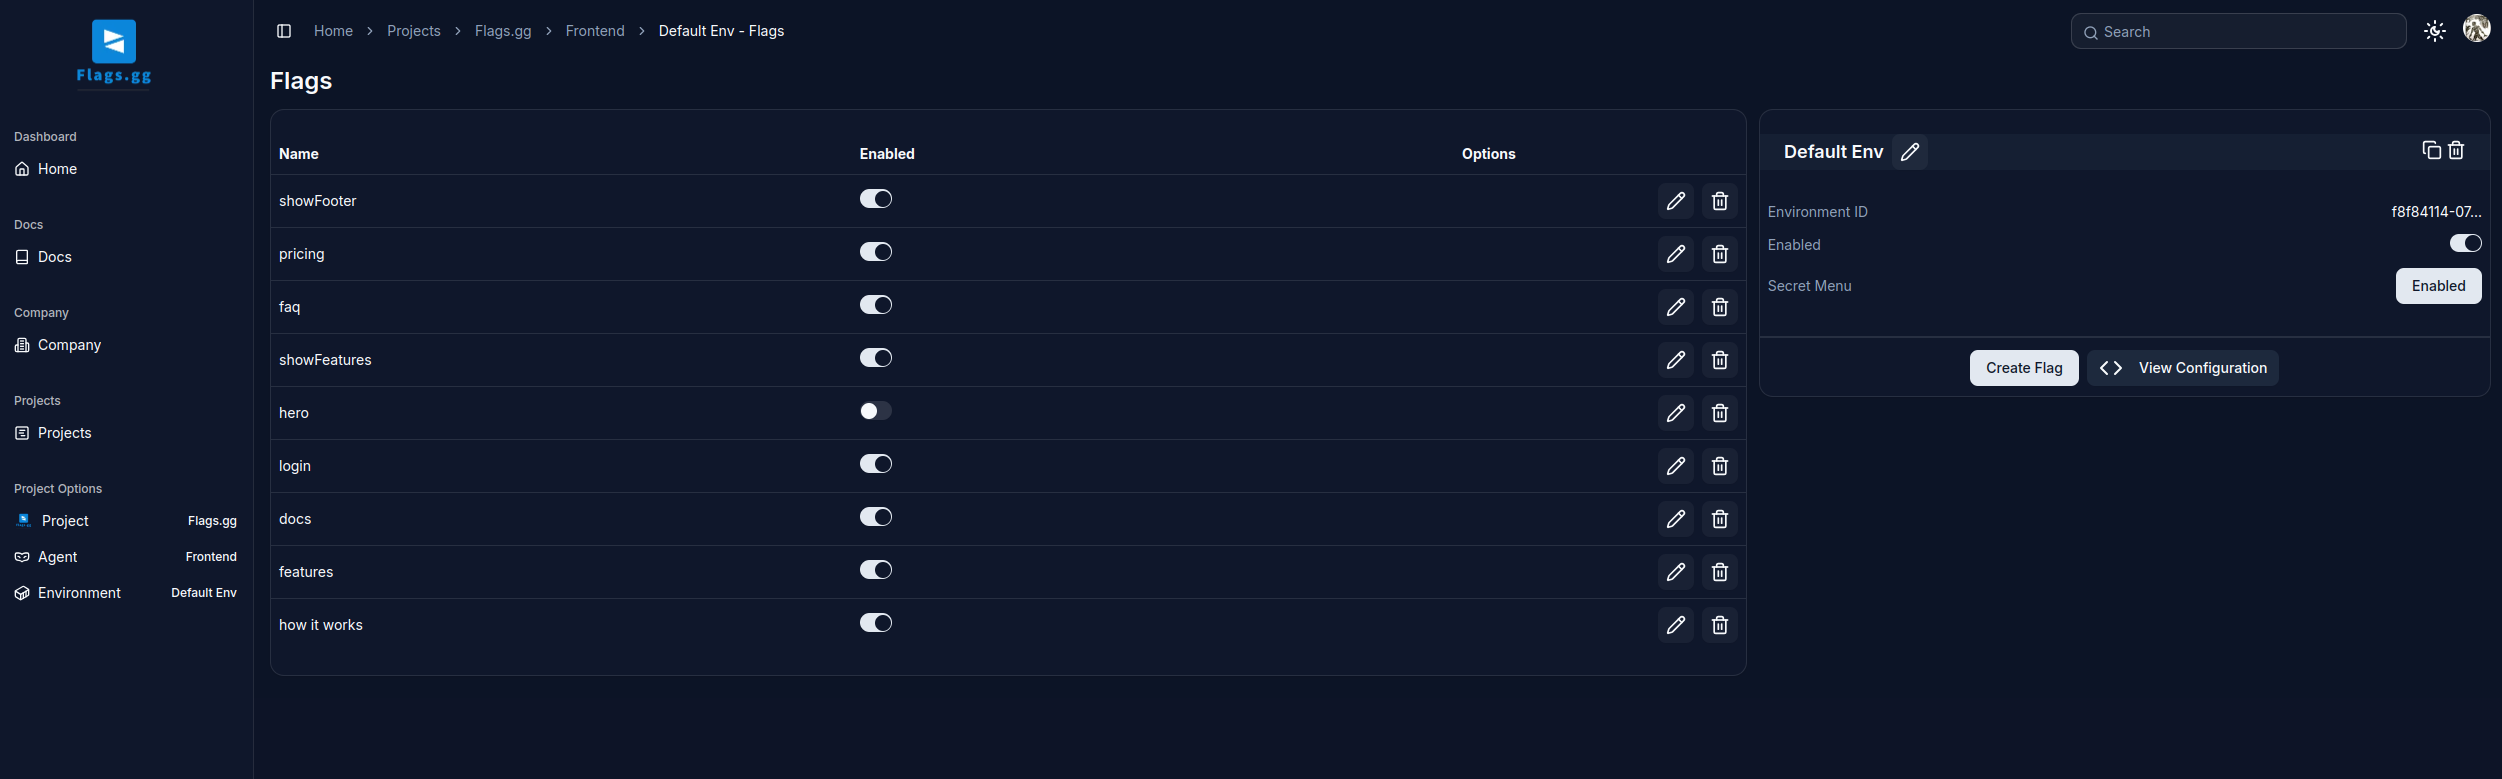
Task: Delete the Default Env environment
Action: pos(2456,150)
